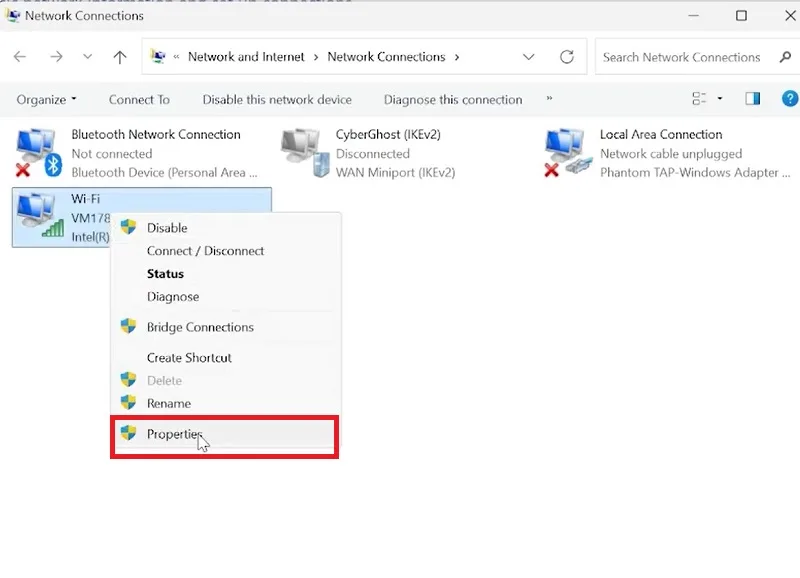Choose Properties from context menu
This screenshot has width=800, height=578.
coord(224,434)
